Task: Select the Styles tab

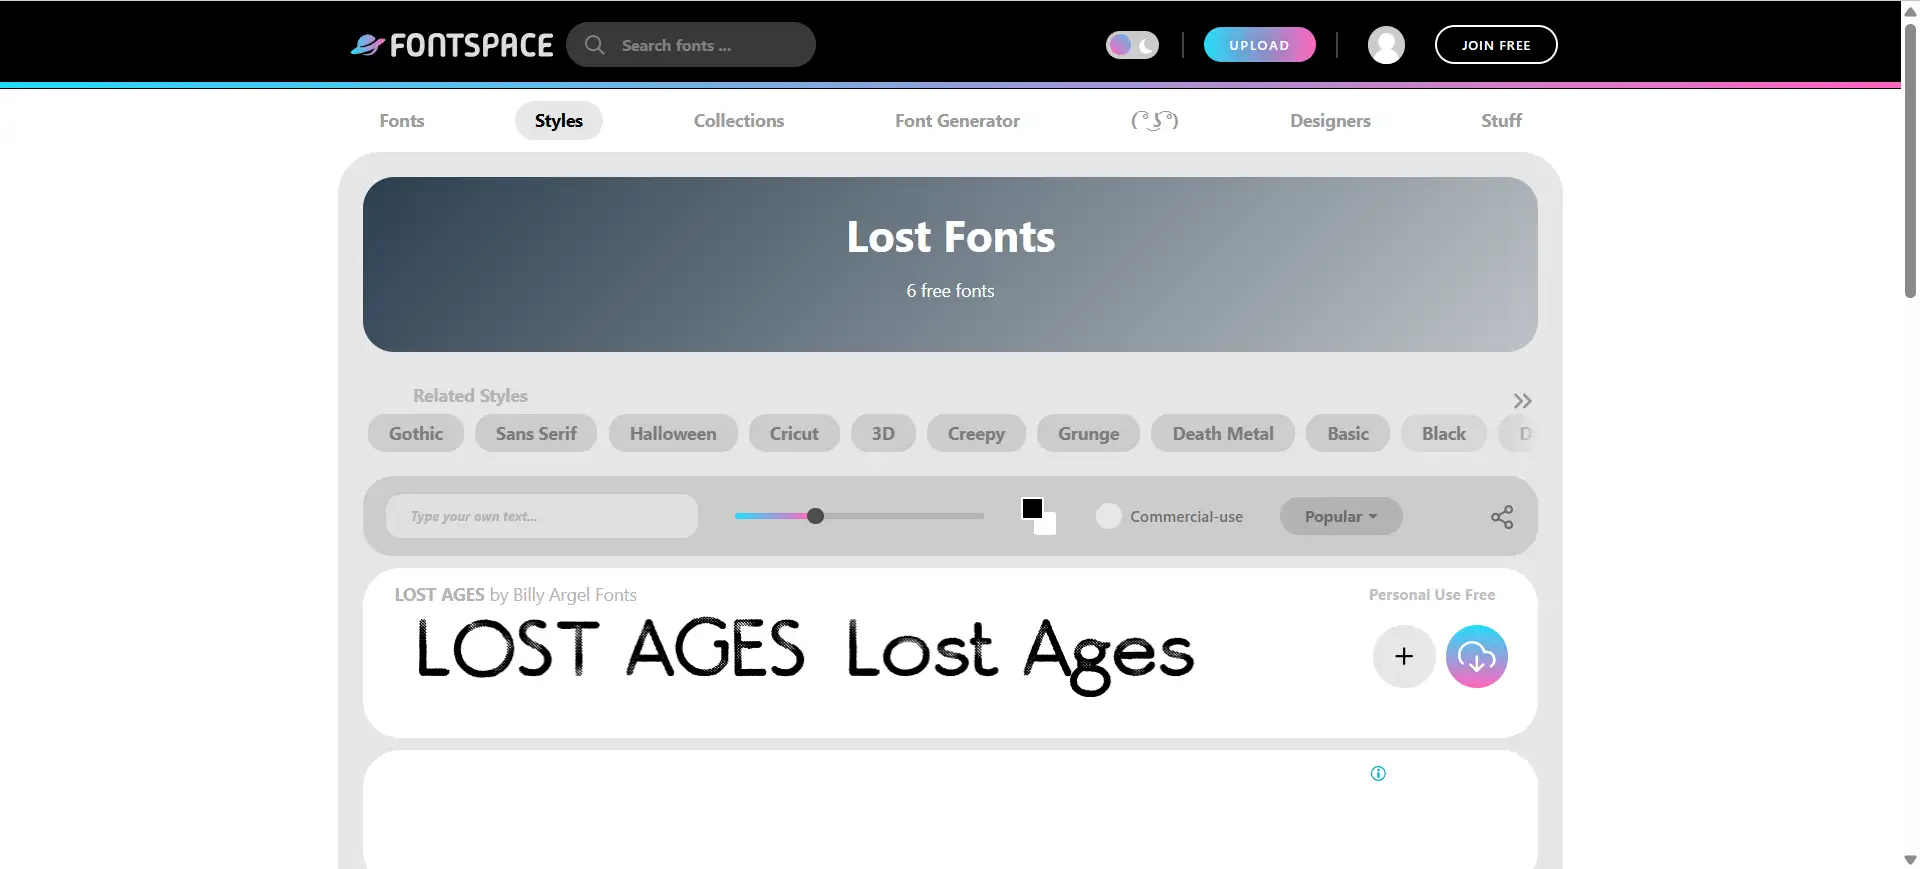Action: (559, 121)
